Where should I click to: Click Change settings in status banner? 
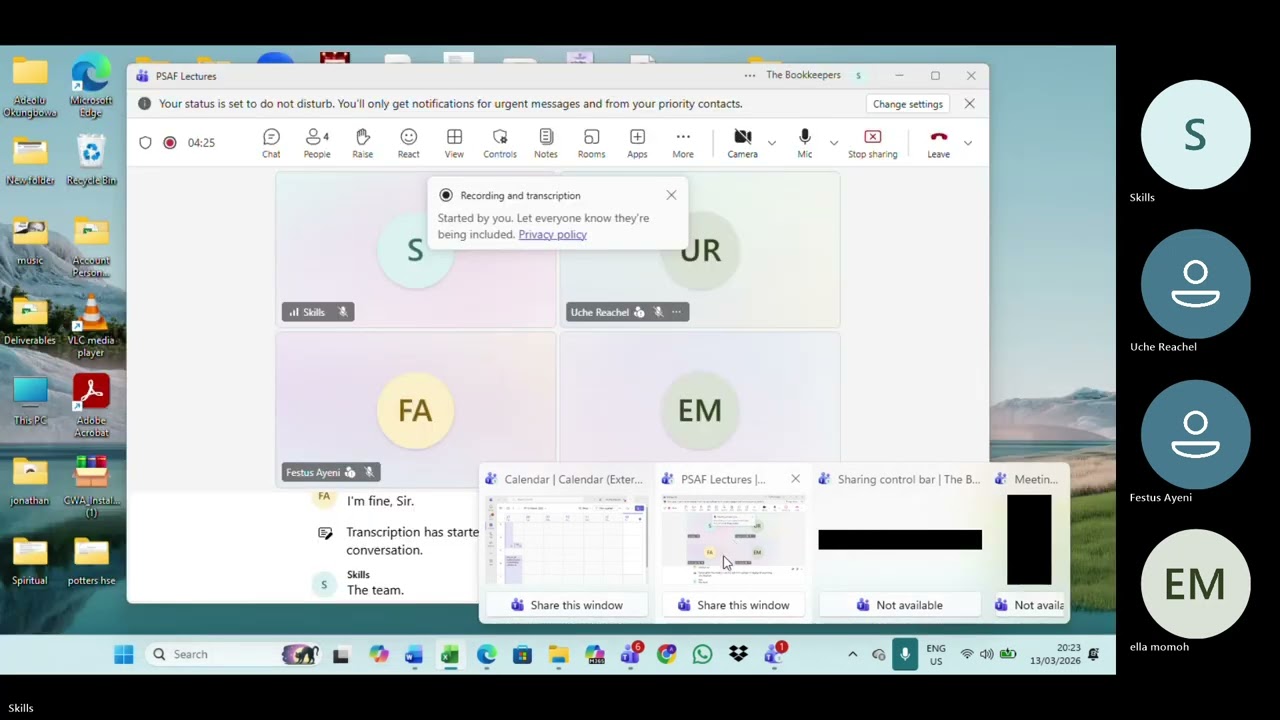pos(908,104)
